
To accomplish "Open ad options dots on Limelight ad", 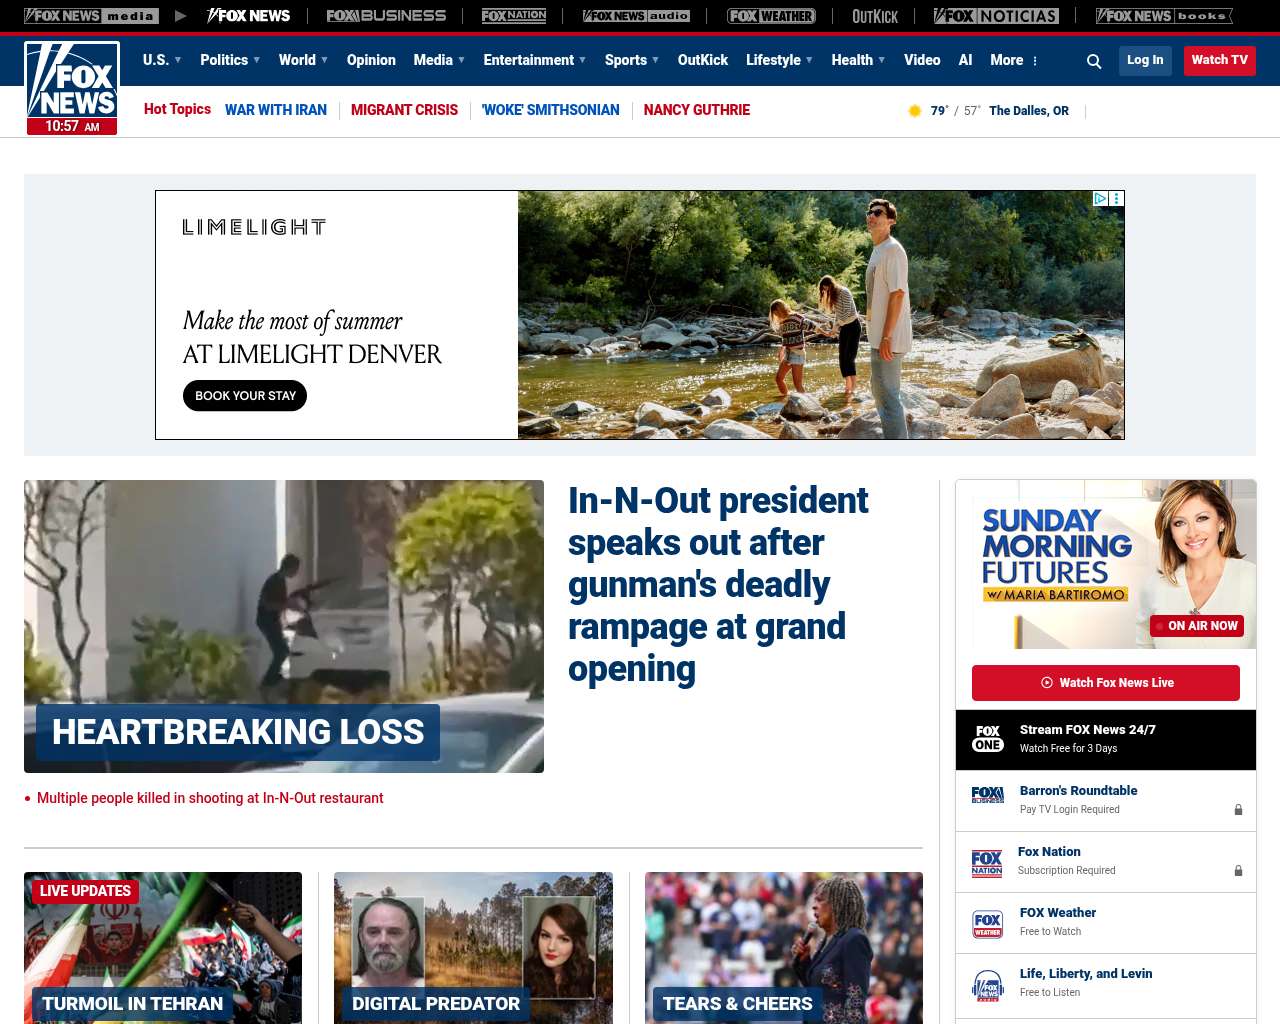I will (1117, 199).
